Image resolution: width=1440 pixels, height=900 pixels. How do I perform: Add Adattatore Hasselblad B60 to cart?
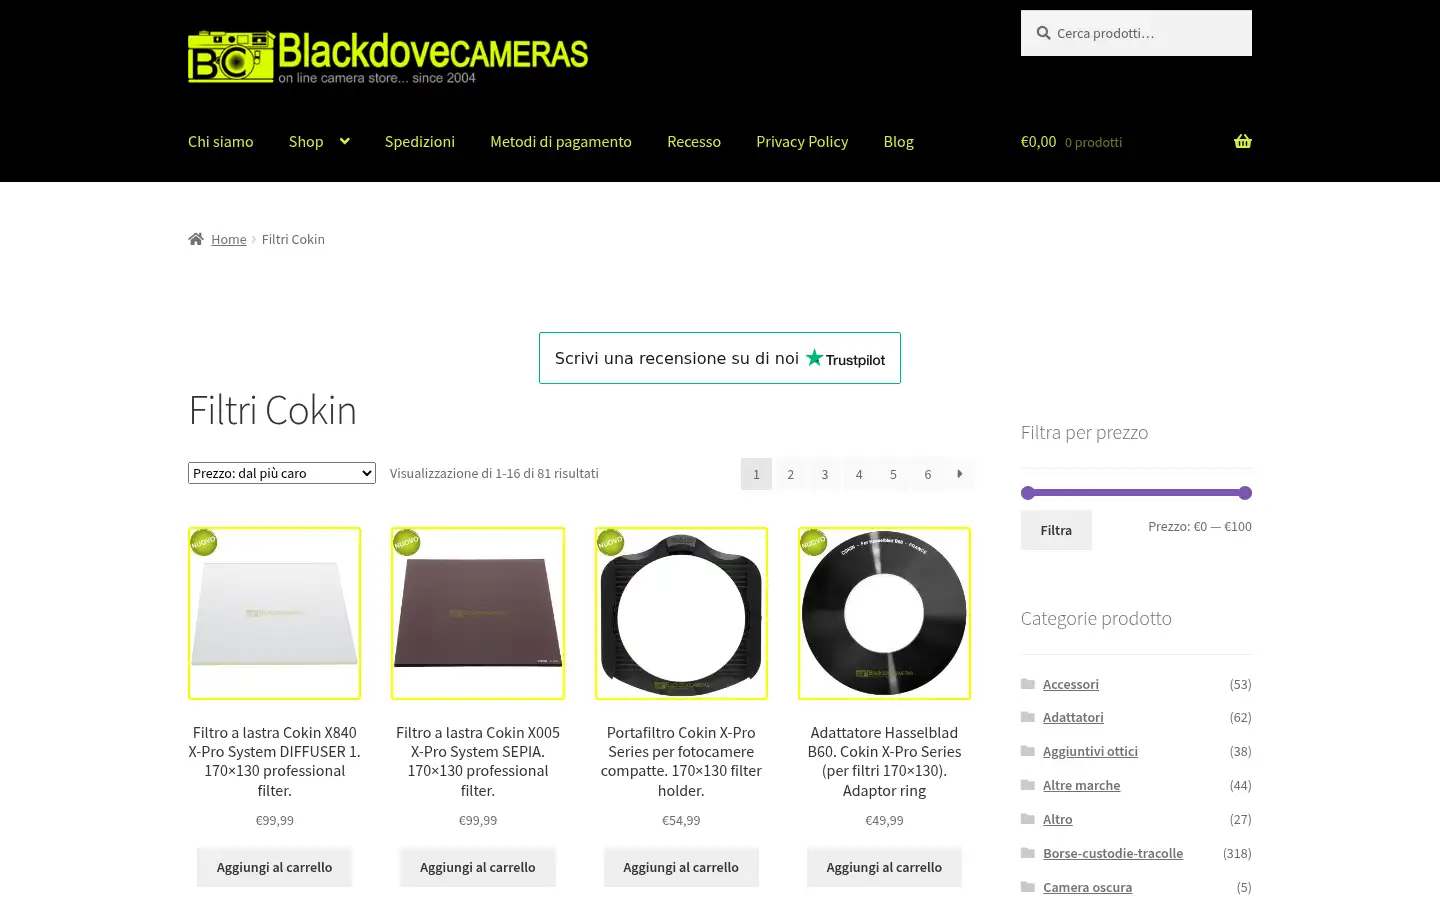pos(884,867)
